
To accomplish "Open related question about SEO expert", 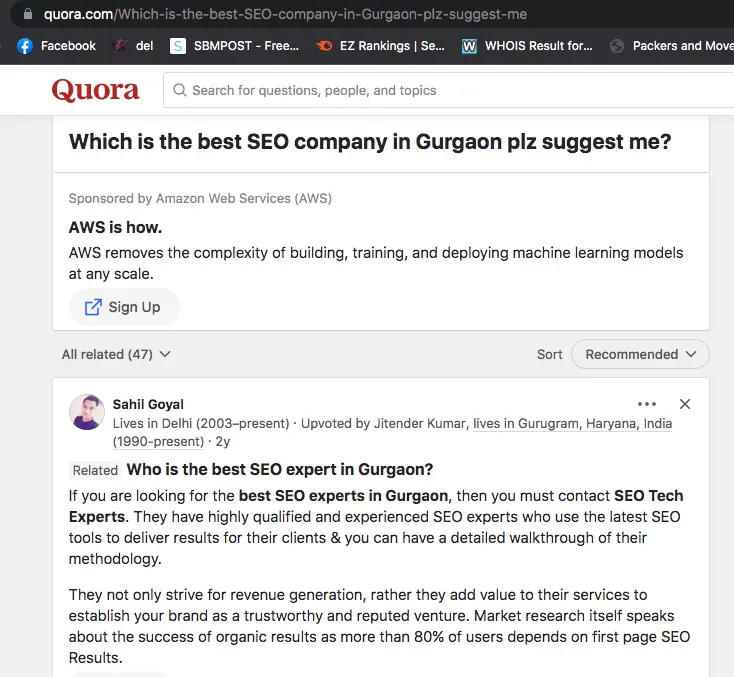I will click(x=279, y=470).
